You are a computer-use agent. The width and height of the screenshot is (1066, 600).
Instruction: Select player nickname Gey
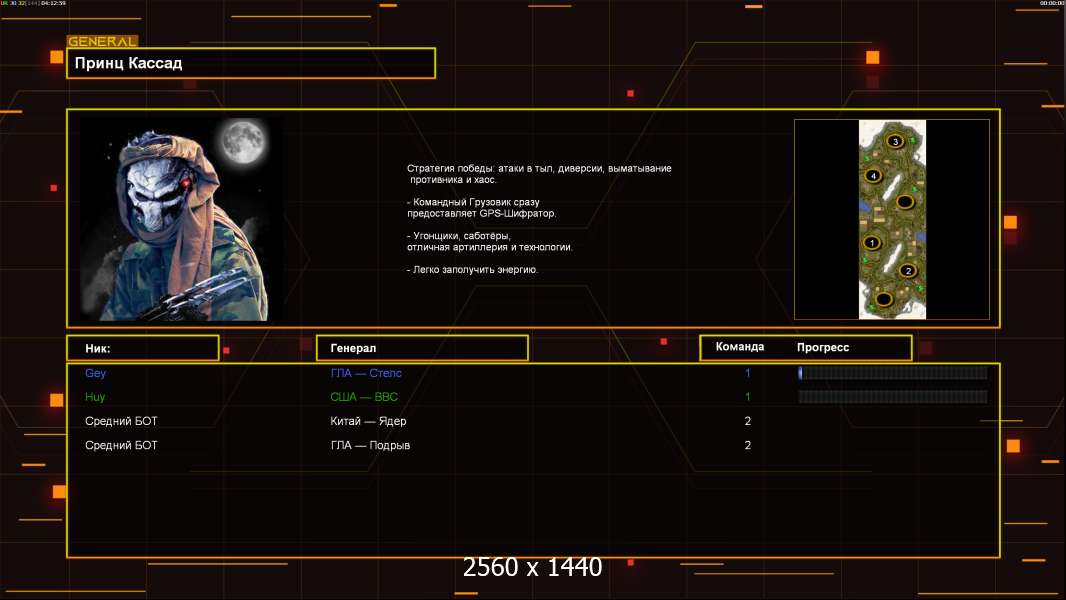[x=95, y=373]
